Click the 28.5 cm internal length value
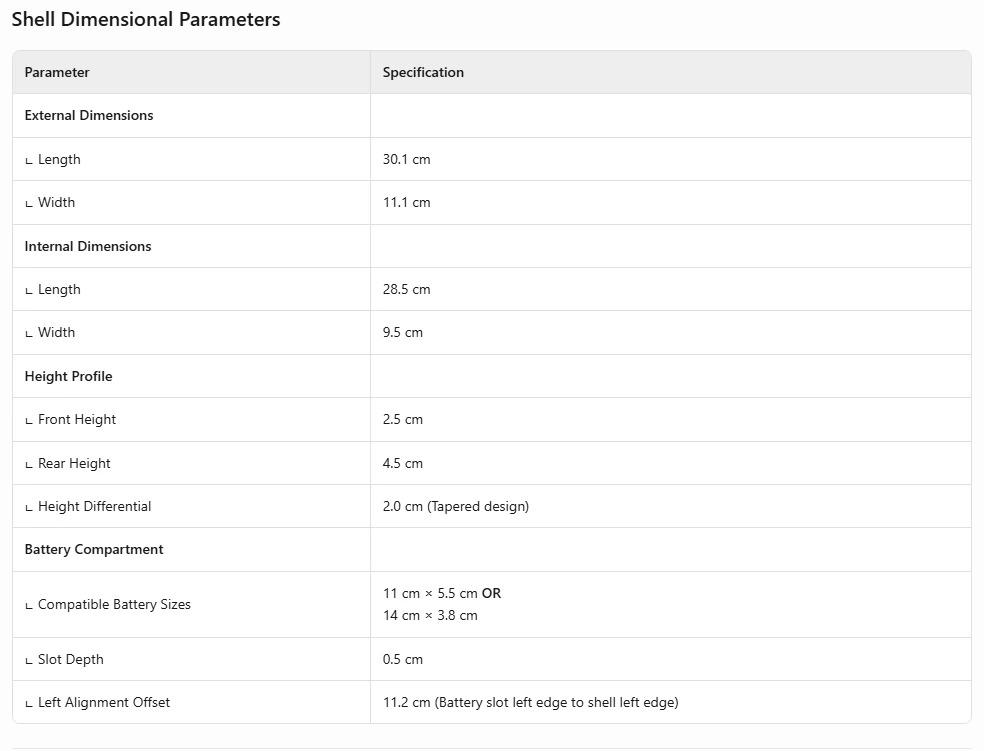Viewport: 984px width, 751px height. [x=406, y=289]
